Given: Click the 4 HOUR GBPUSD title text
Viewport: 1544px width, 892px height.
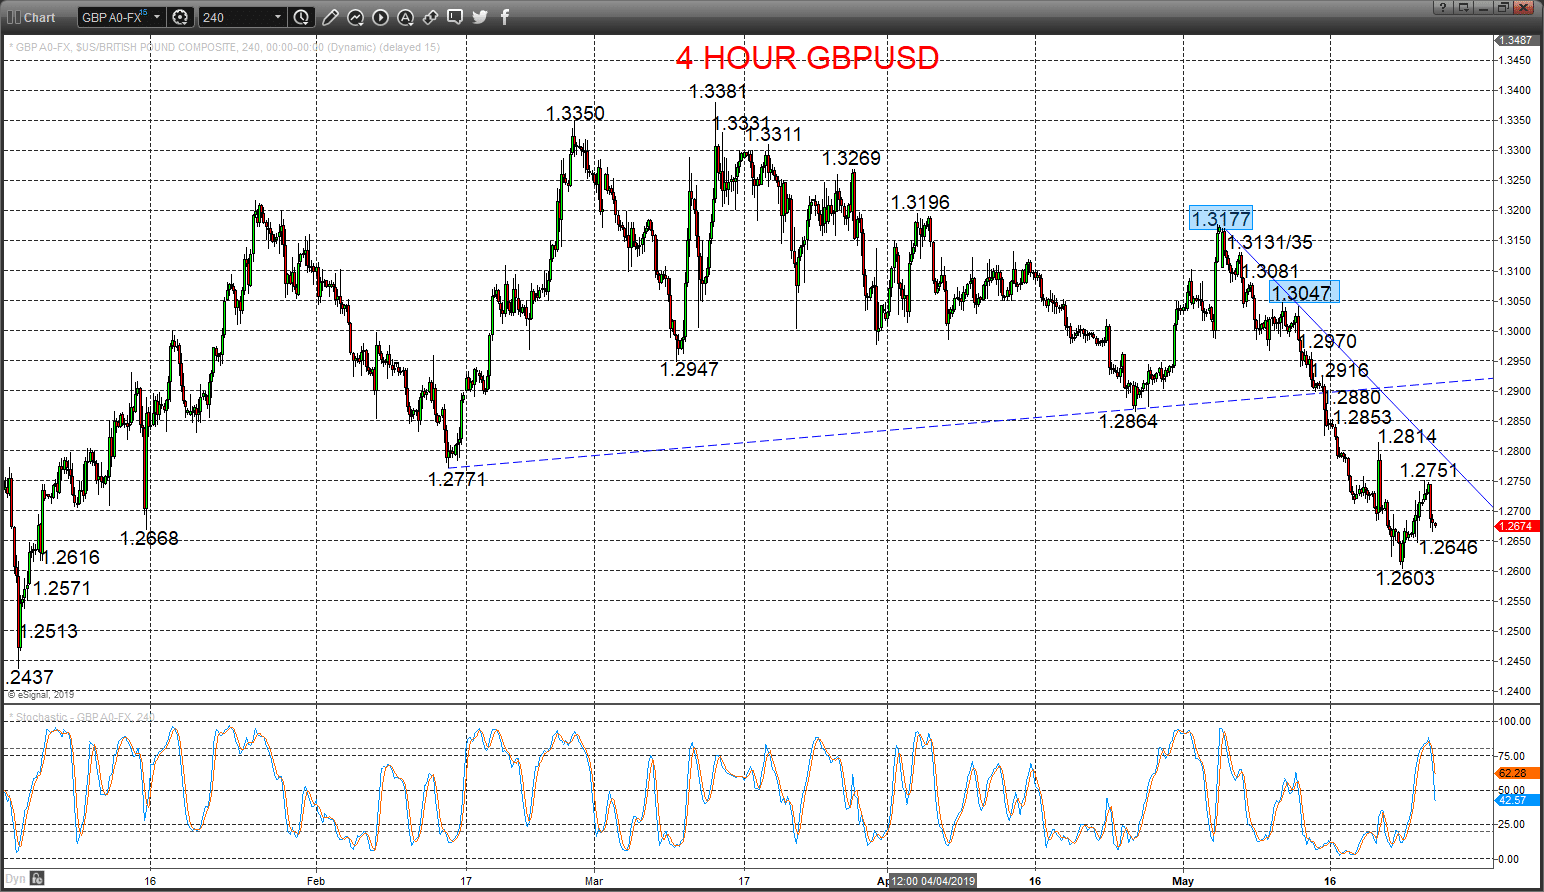Looking at the screenshot, I should pyautogui.click(x=807, y=58).
